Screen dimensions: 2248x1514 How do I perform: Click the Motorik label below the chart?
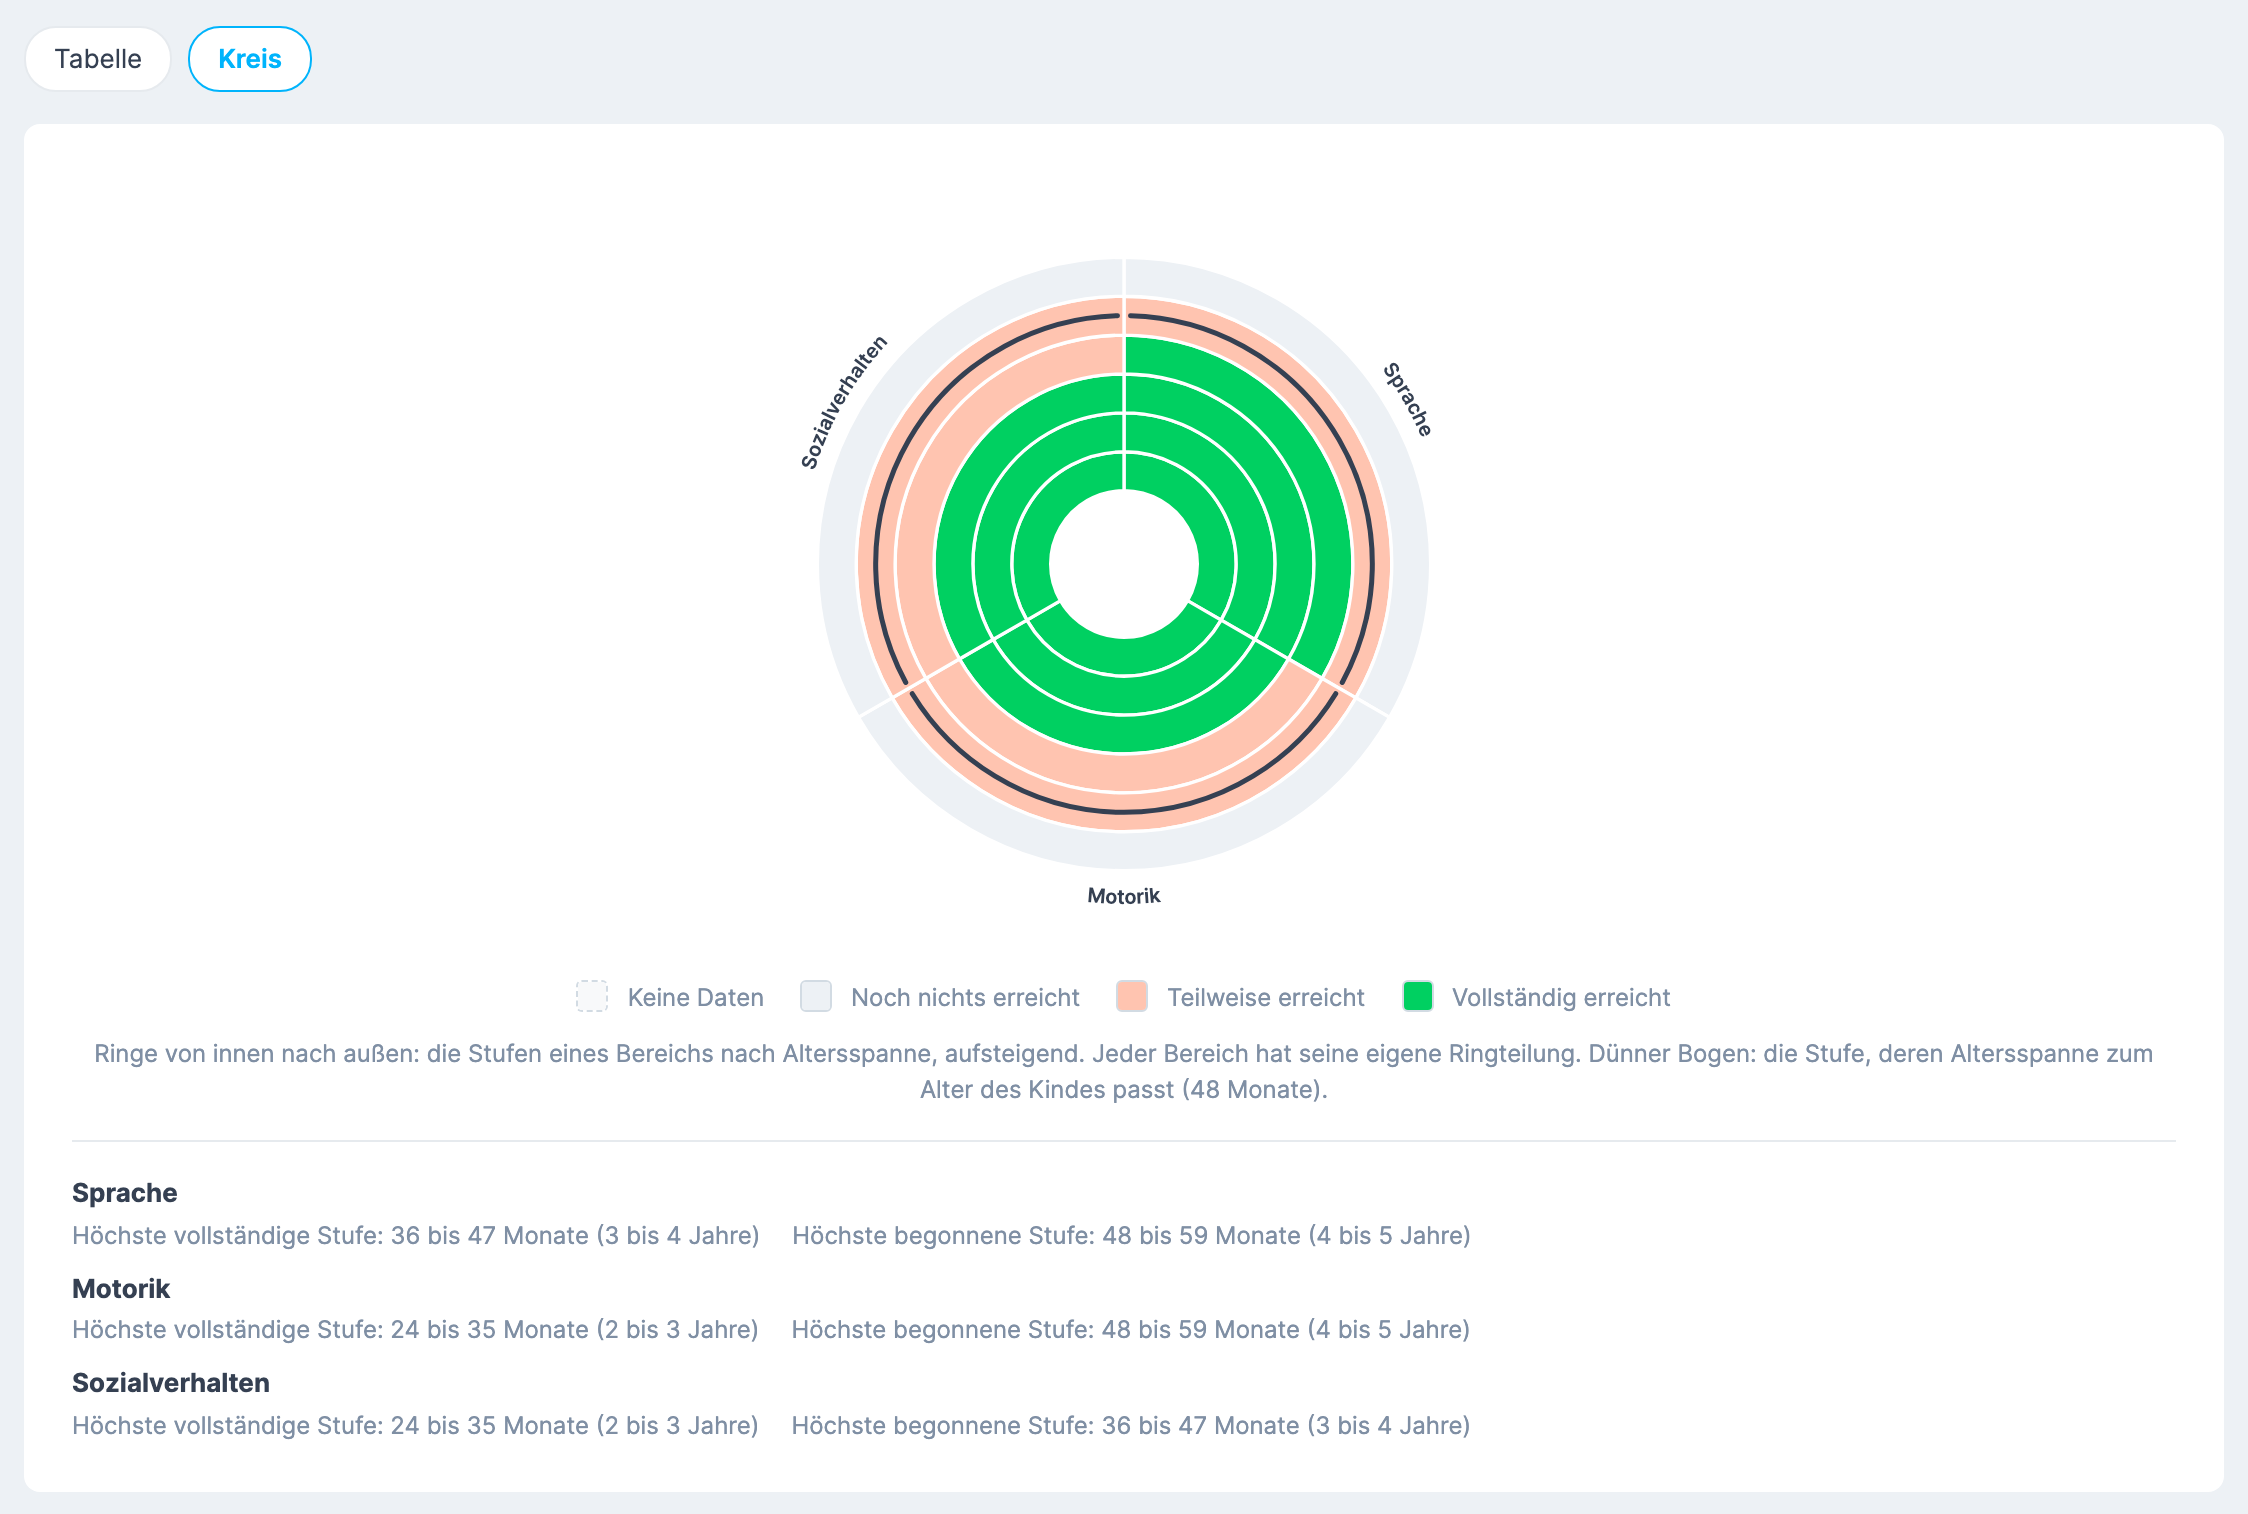point(1124,896)
